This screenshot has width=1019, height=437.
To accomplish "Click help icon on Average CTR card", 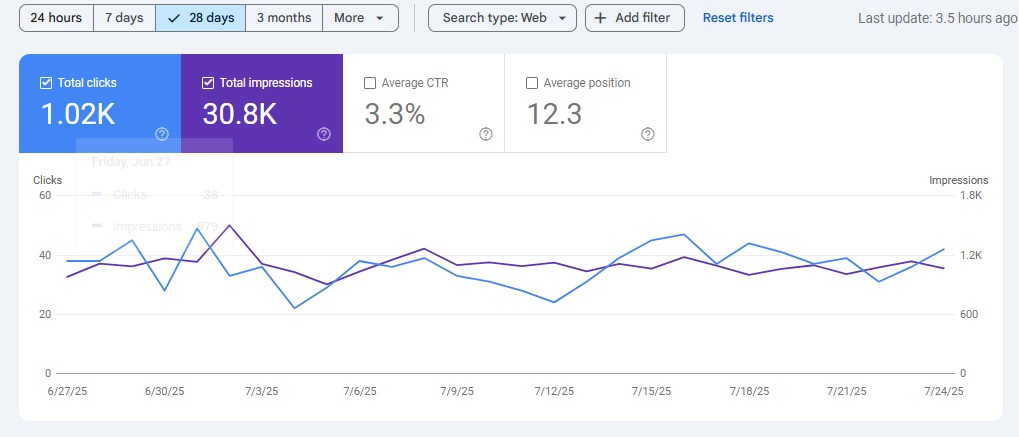I will coord(486,134).
